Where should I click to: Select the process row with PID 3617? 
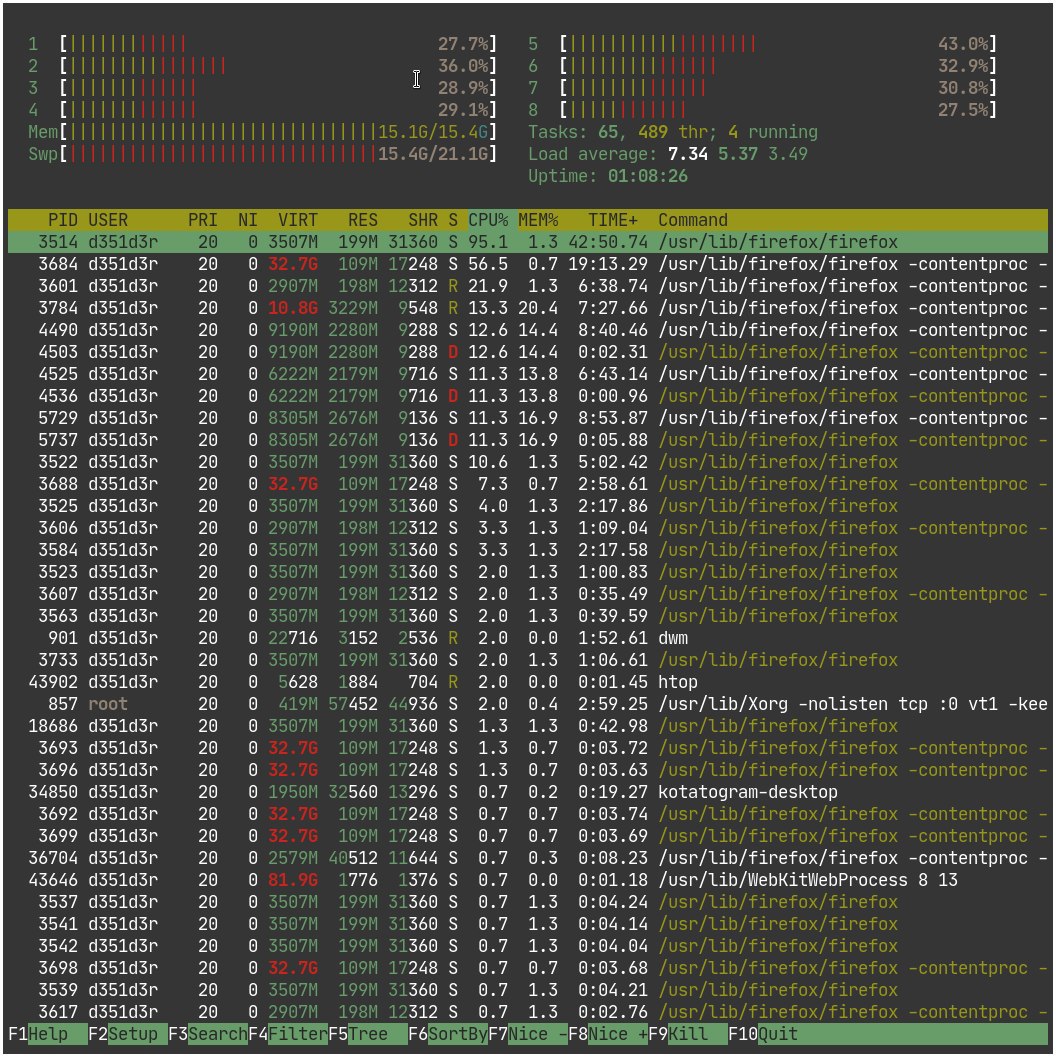pos(528,1012)
